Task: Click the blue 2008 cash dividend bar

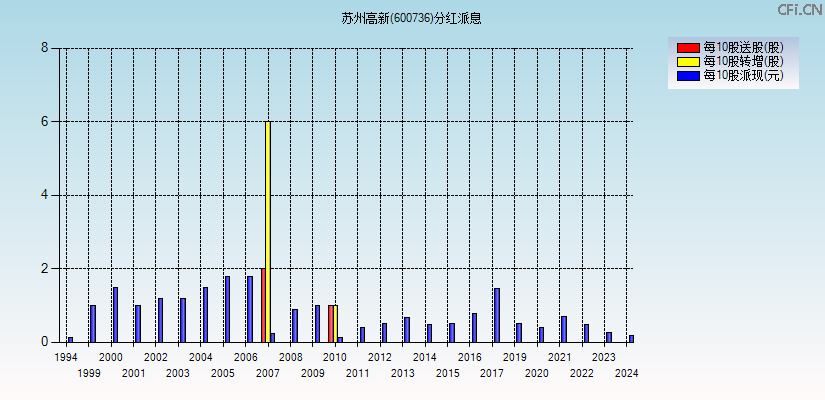Action: tap(295, 326)
